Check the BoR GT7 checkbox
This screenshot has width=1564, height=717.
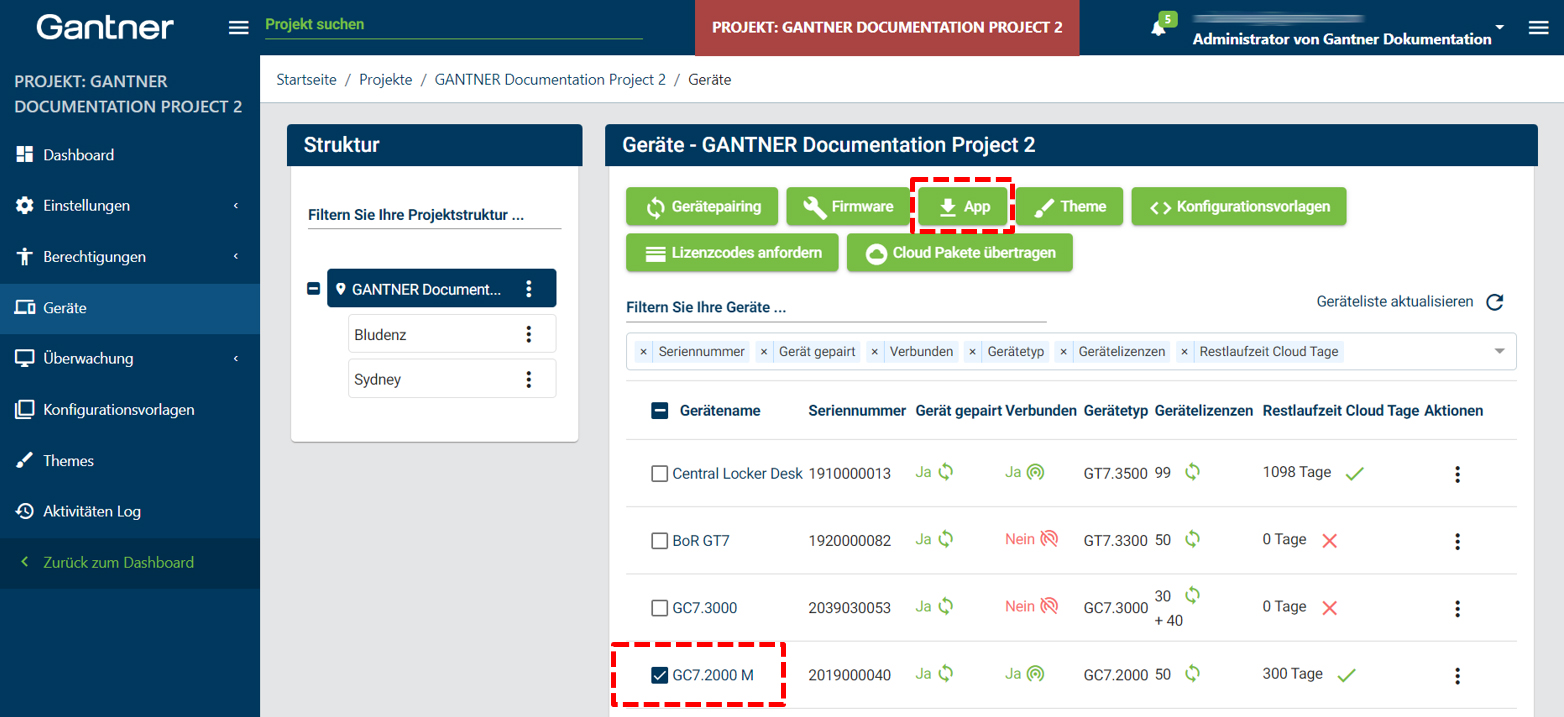(x=659, y=541)
